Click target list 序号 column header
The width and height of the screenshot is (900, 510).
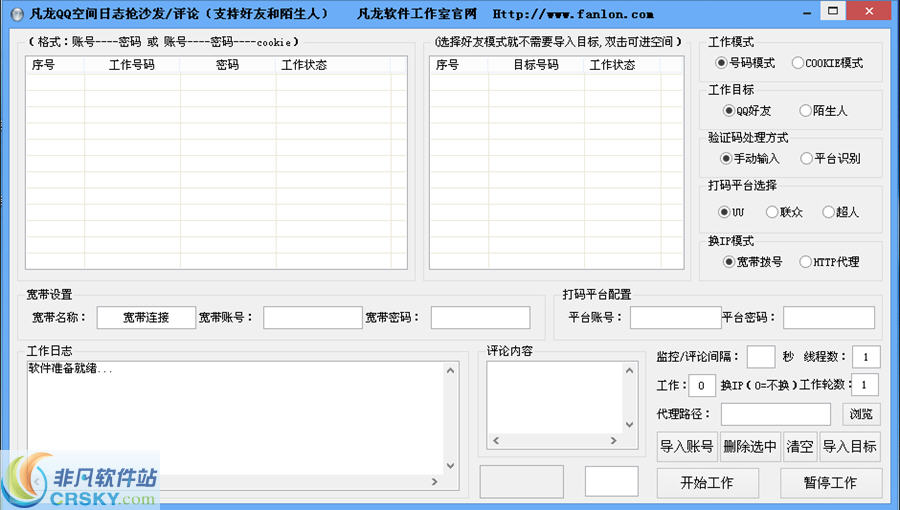459,65
